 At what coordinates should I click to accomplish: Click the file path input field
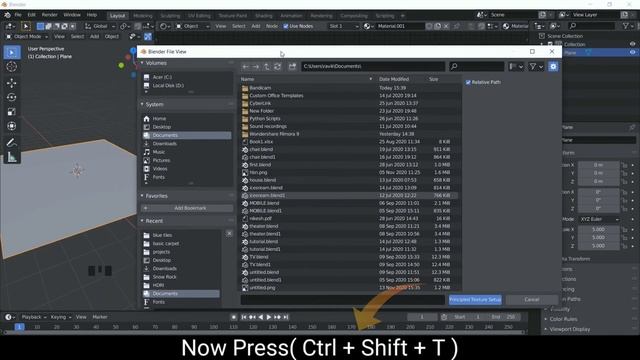pos(373,67)
